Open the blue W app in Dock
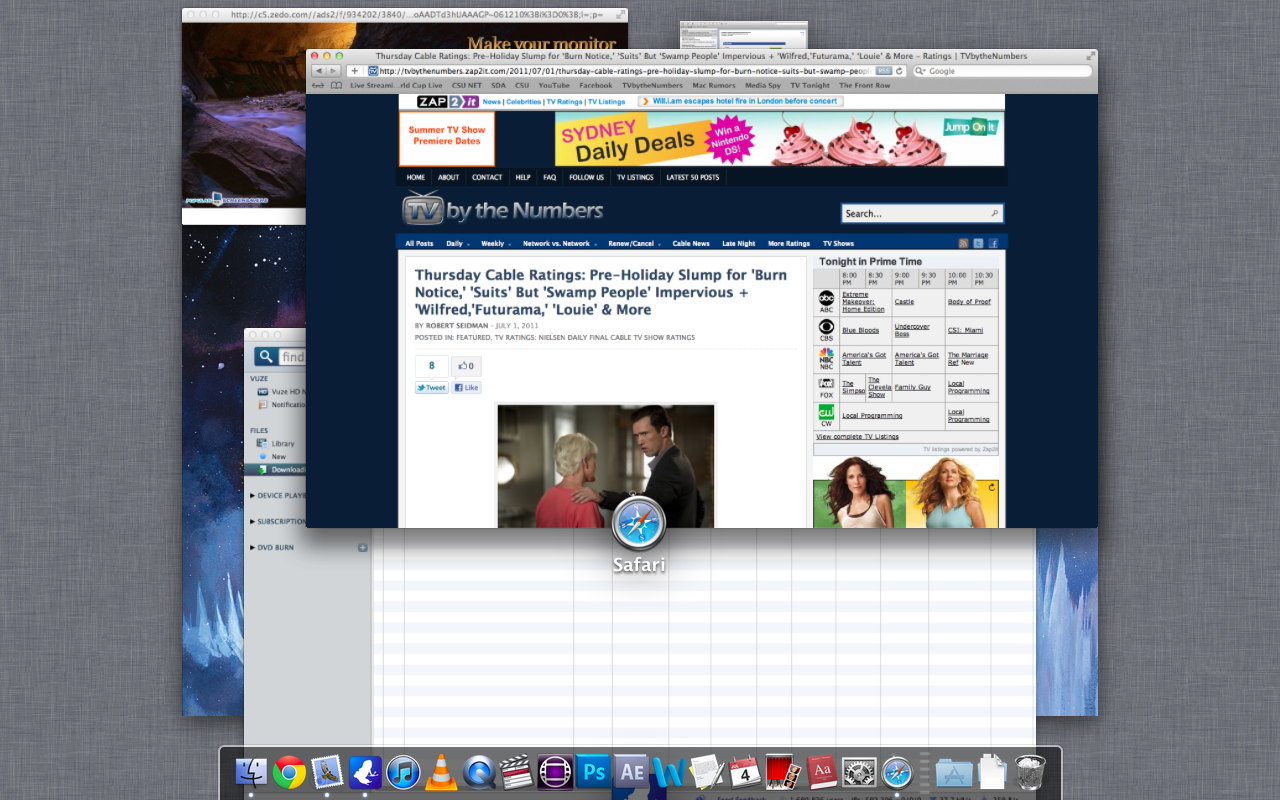The image size is (1280, 800). [668, 771]
